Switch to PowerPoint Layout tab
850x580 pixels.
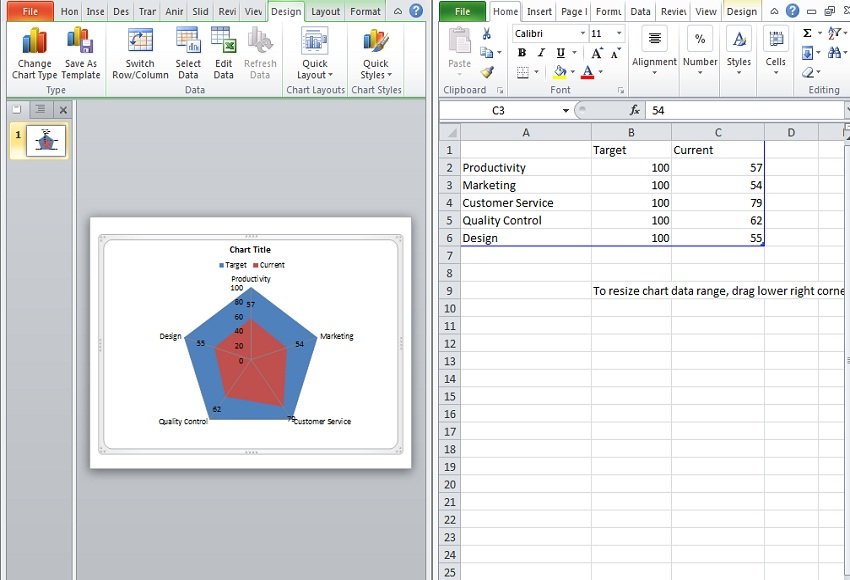point(324,12)
